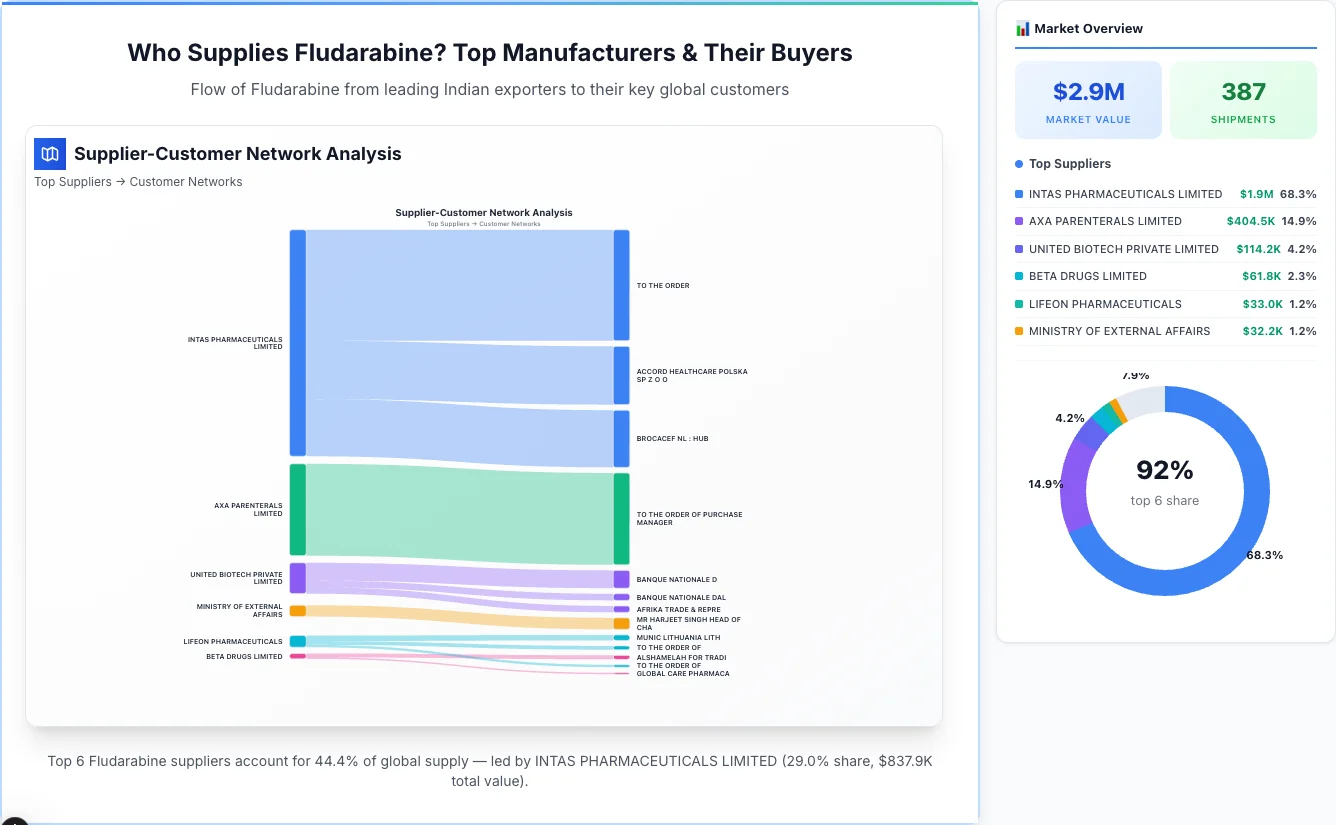The height and width of the screenshot is (825, 1336).
Task: Click the 387 SHIPMENTS card
Action: coord(1243,99)
